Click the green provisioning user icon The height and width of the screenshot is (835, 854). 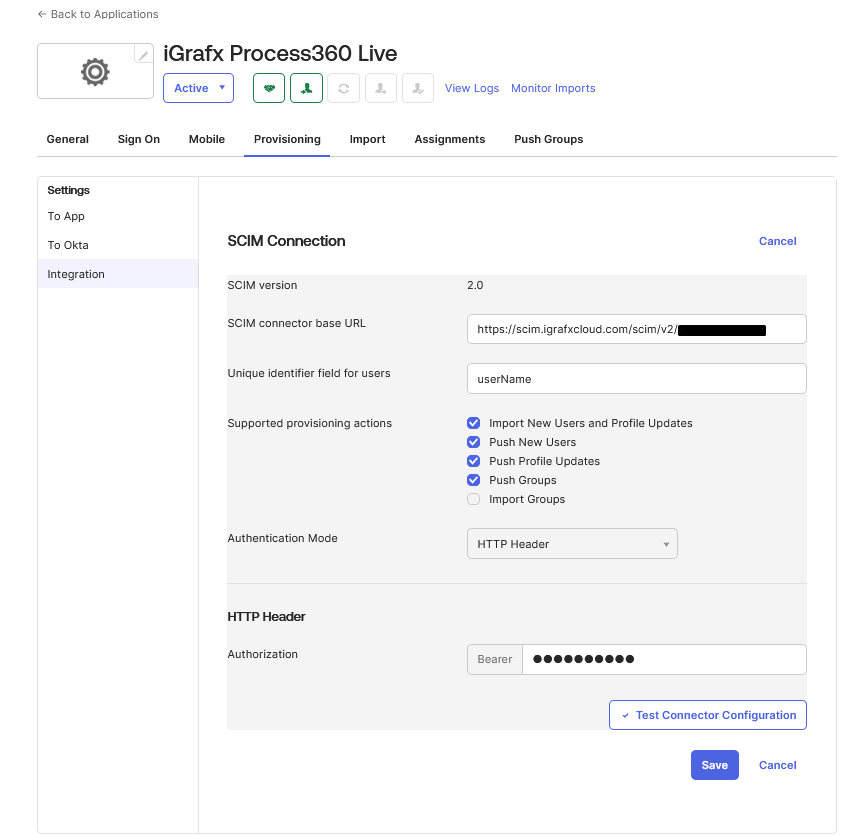pyautogui.click(x=306, y=88)
